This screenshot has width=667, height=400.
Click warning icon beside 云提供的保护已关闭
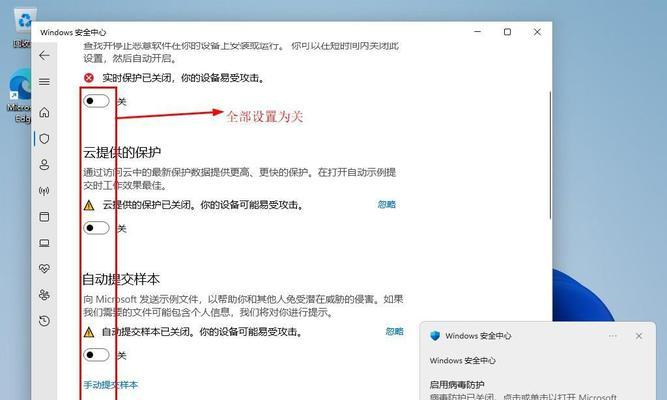88,206
